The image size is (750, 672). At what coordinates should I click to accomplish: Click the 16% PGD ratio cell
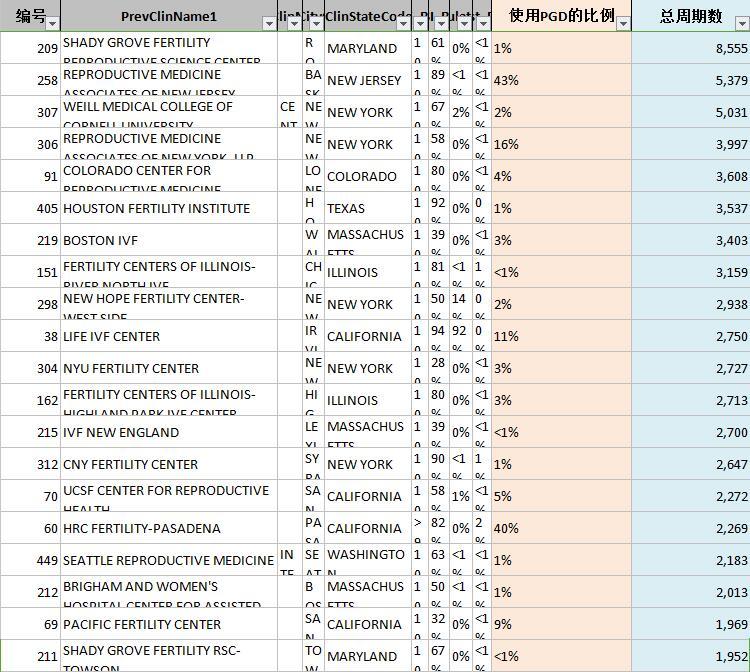point(562,144)
